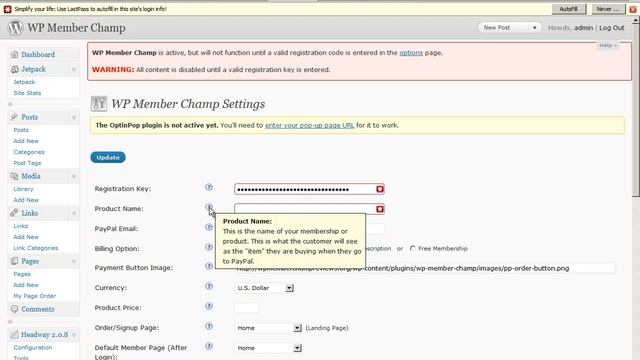Click Add New under Posts
This screenshot has height=360, width=640.
coord(26,141)
